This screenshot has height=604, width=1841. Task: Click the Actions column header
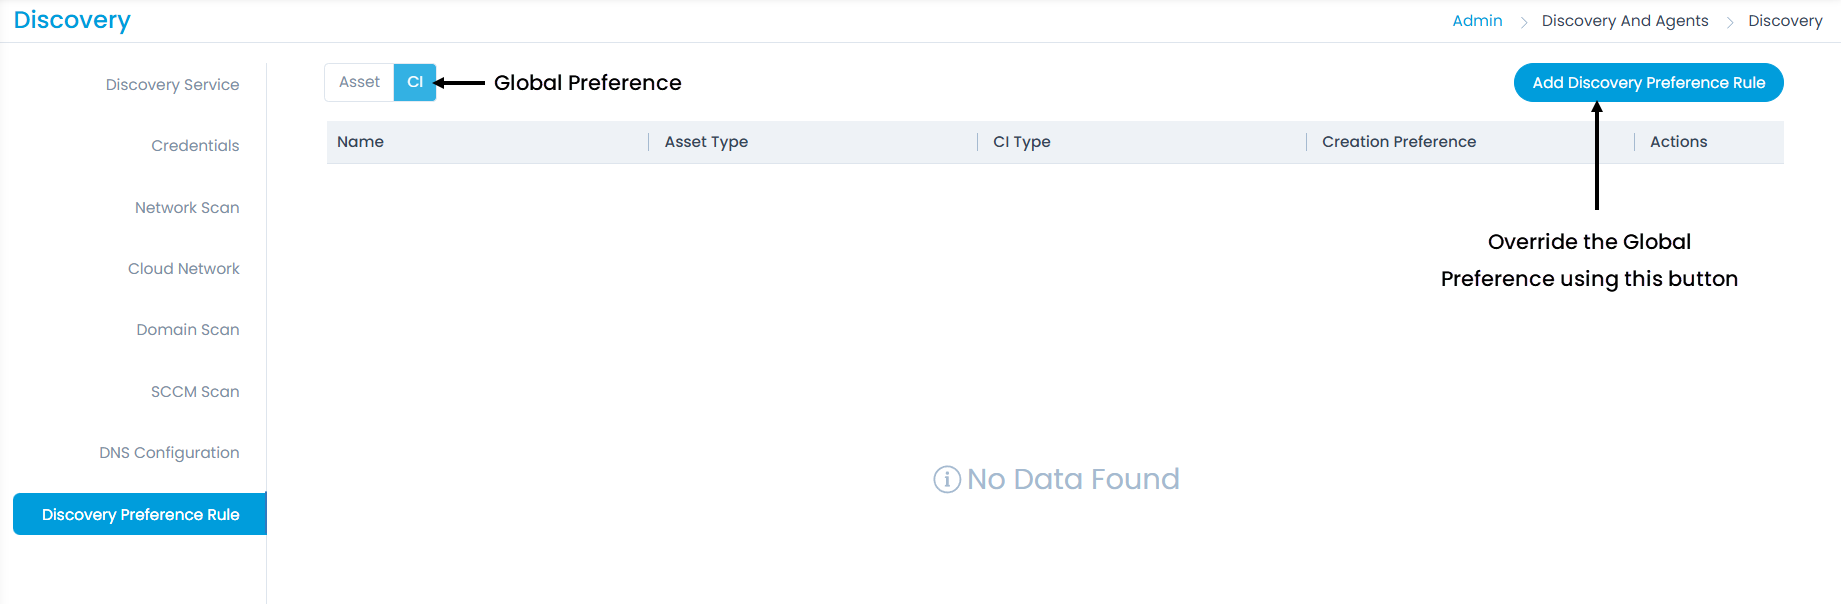coord(1678,142)
